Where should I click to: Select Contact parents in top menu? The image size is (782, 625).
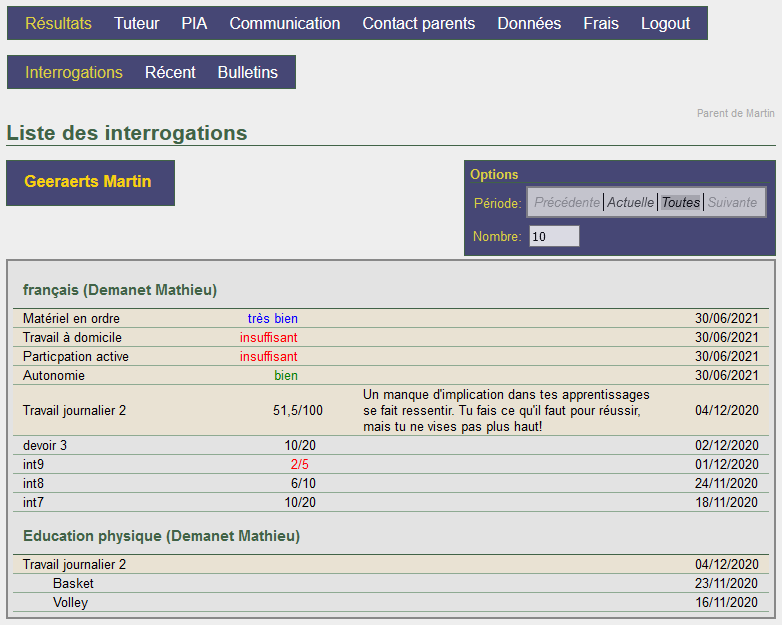[x=419, y=23]
